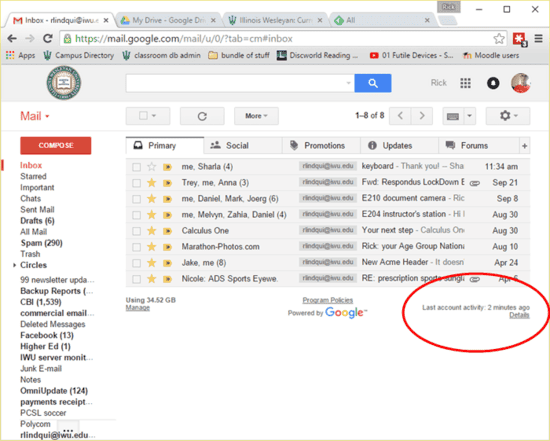Select checkbox for E210 document camera email

[136, 199]
